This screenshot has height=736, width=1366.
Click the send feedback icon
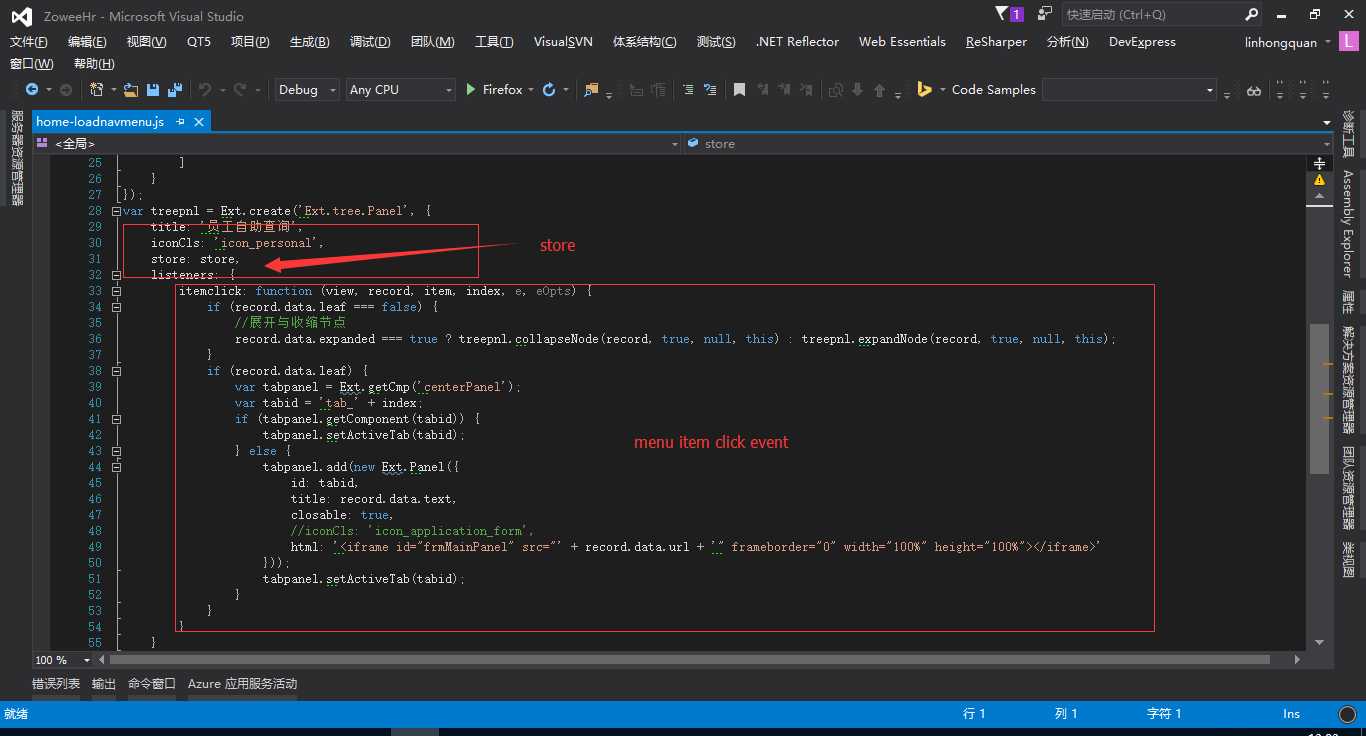tap(1045, 14)
